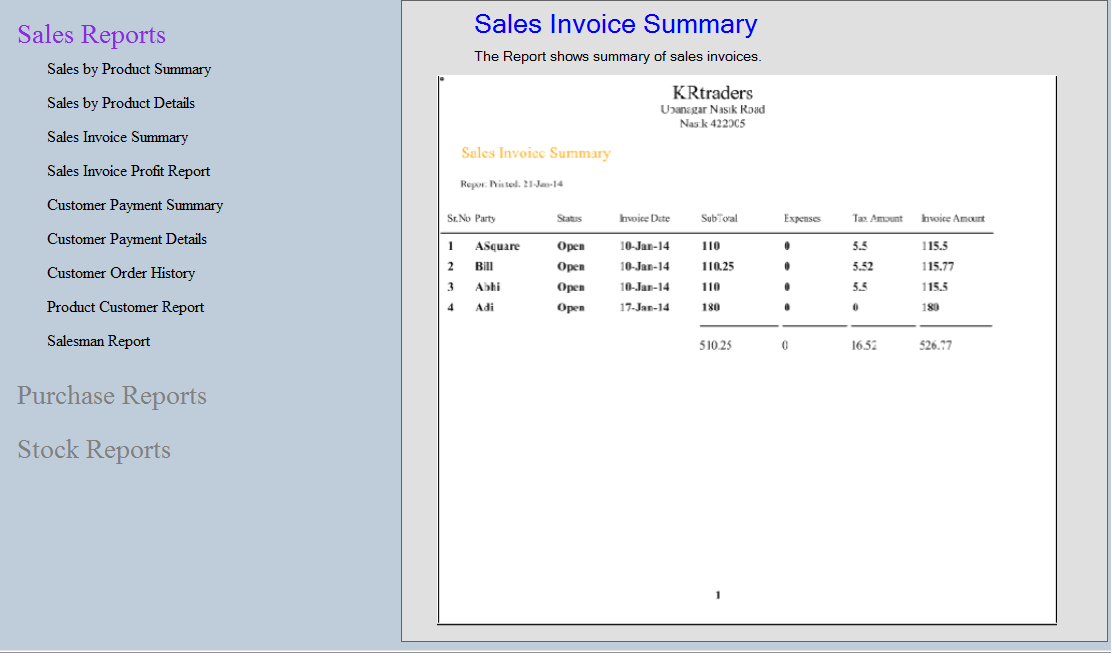Screen dimensions: 1112x656
Task: Click the ASquare party row in the report
Action: click(497, 246)
